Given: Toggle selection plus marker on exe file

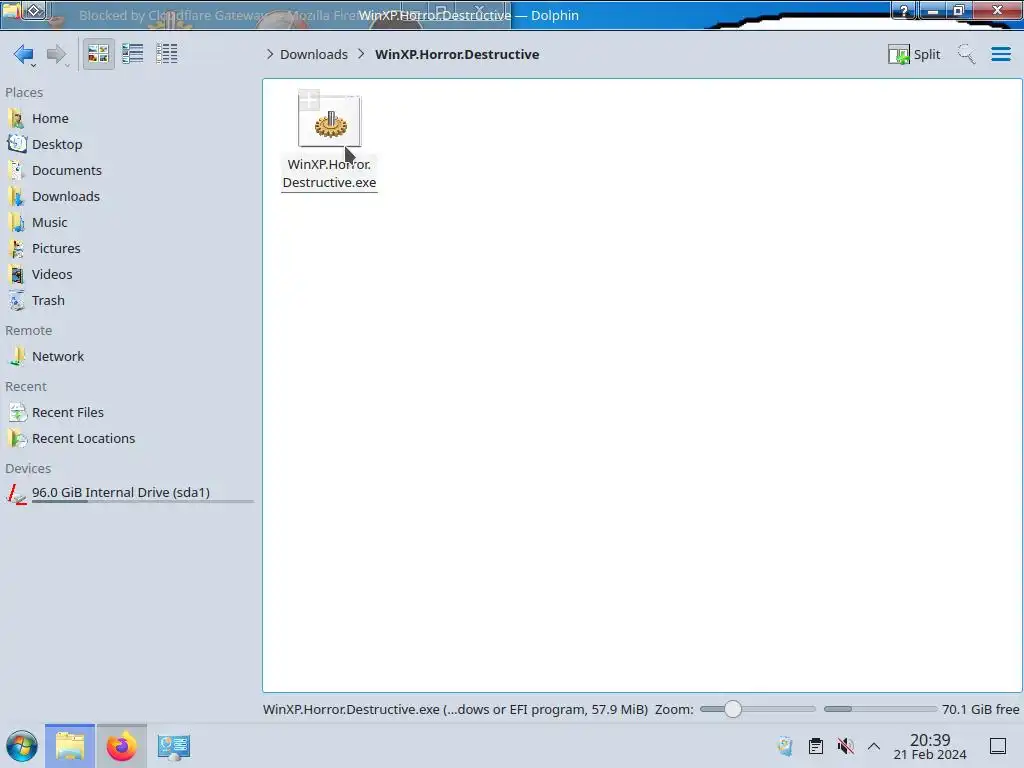Looking at the screenshot, I should [x=309, y=100].
